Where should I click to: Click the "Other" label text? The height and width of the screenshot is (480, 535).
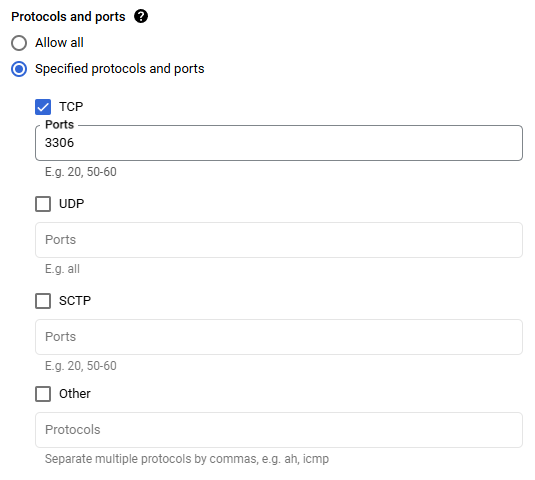click(x=75, y=394)
